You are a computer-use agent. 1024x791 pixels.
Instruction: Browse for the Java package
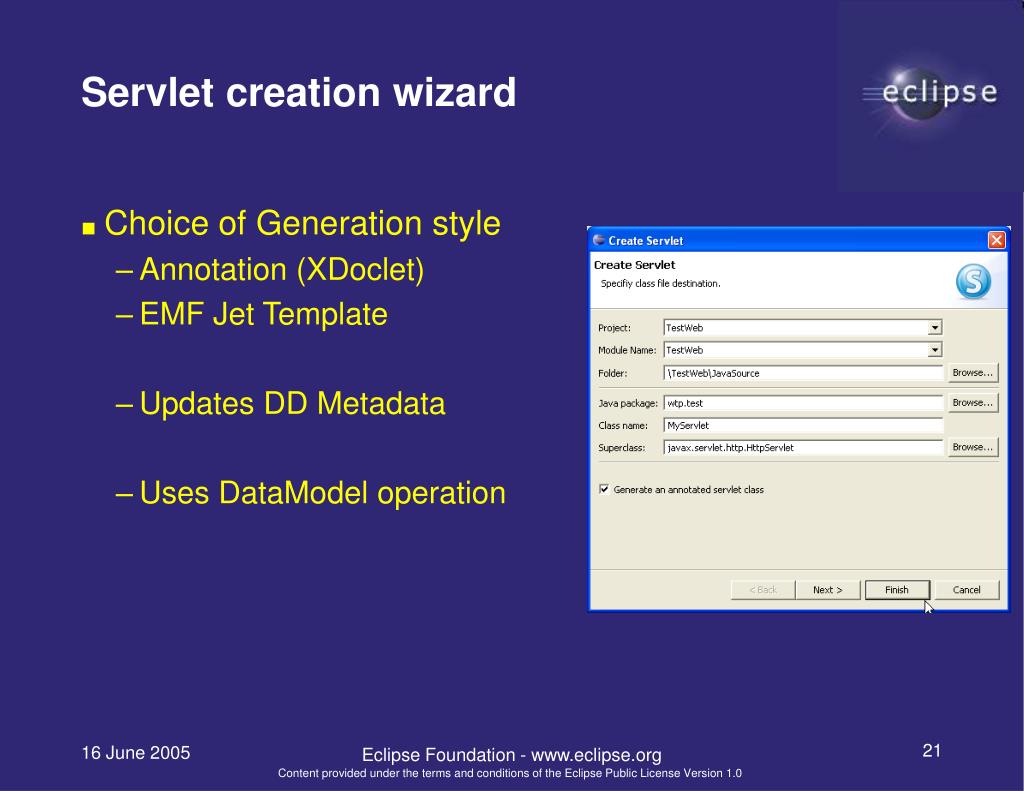point(972,403)
